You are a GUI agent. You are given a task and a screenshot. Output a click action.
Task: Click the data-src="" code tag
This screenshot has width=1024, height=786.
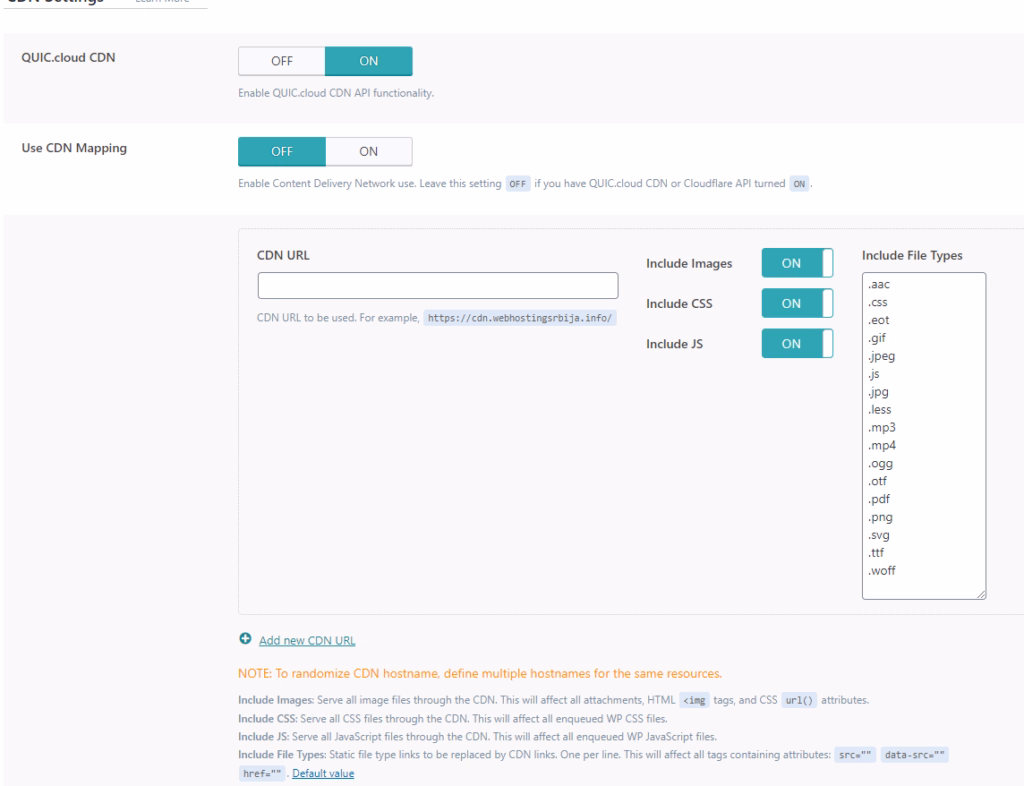pyautogui.click(x=914, y=755)
